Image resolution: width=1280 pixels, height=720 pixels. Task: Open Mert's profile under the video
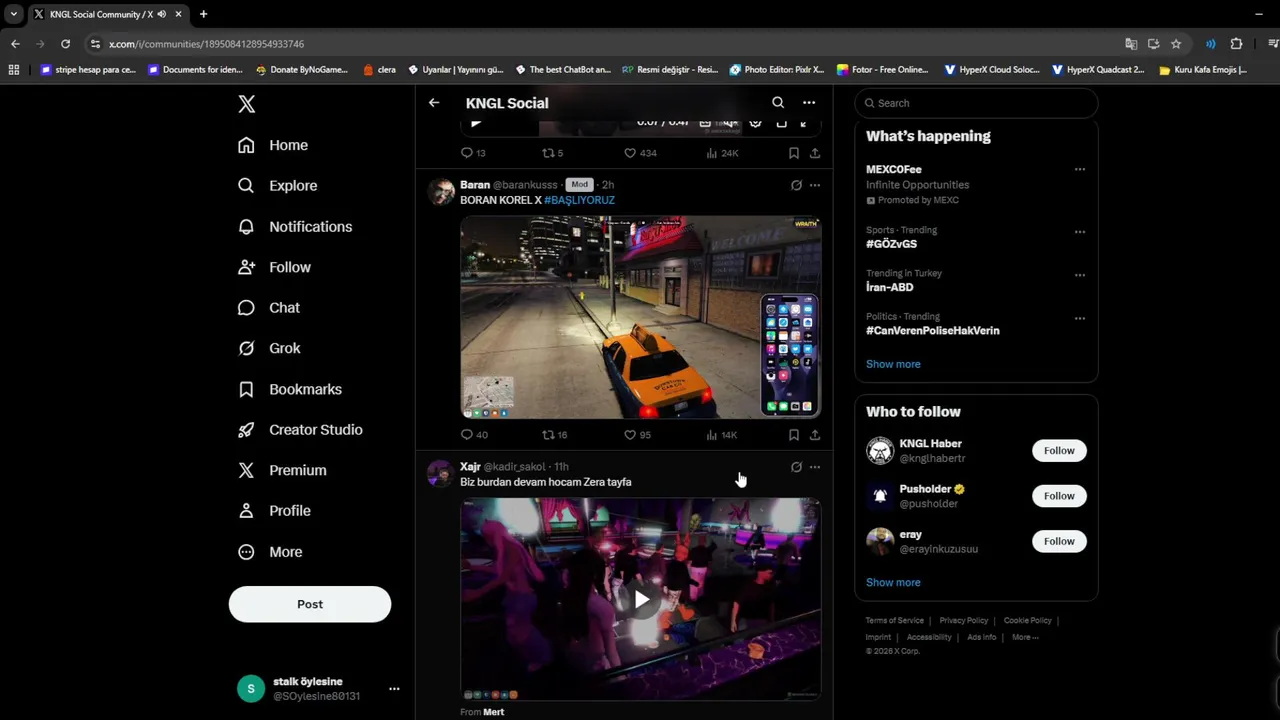(x=494, y=712)
